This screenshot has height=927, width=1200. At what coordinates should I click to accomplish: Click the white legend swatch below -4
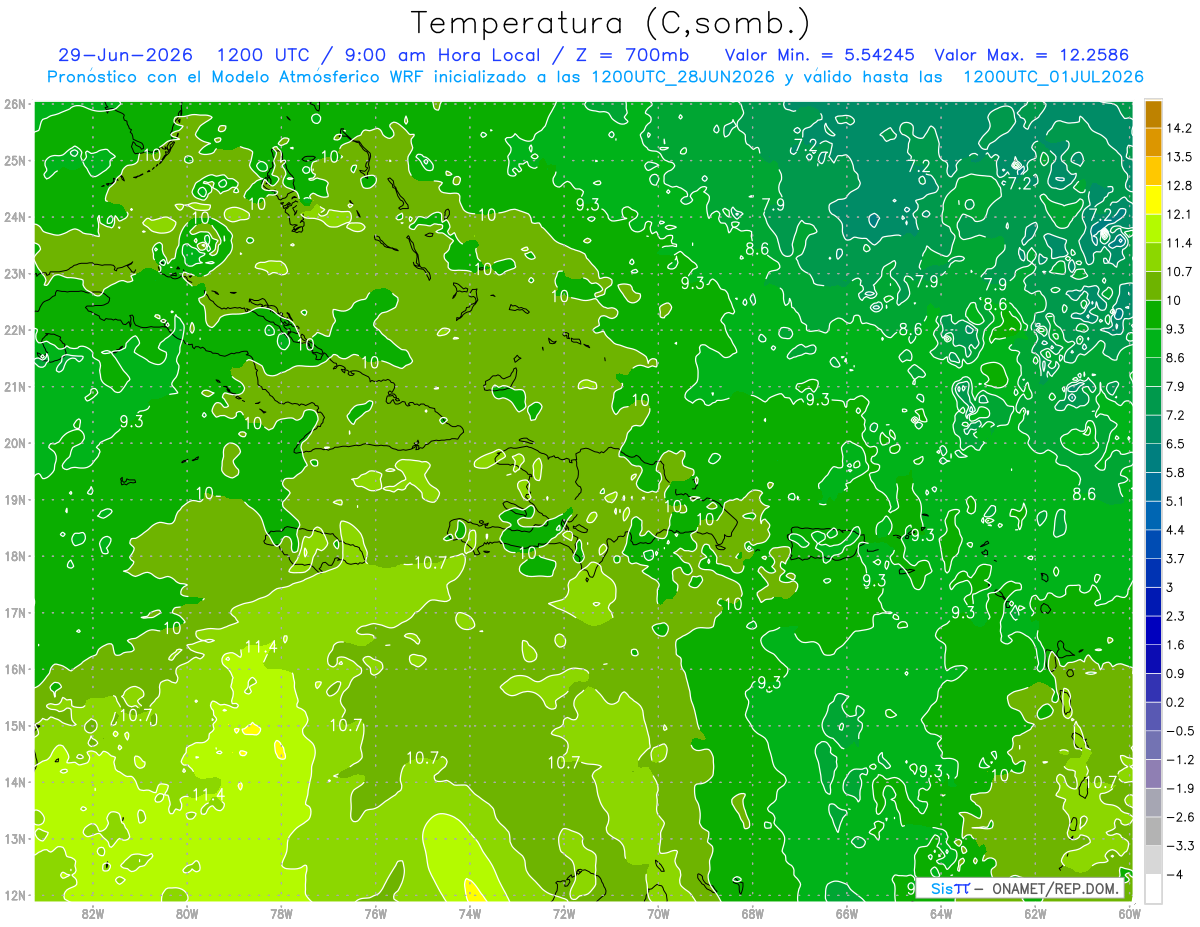click(1153, 888)
